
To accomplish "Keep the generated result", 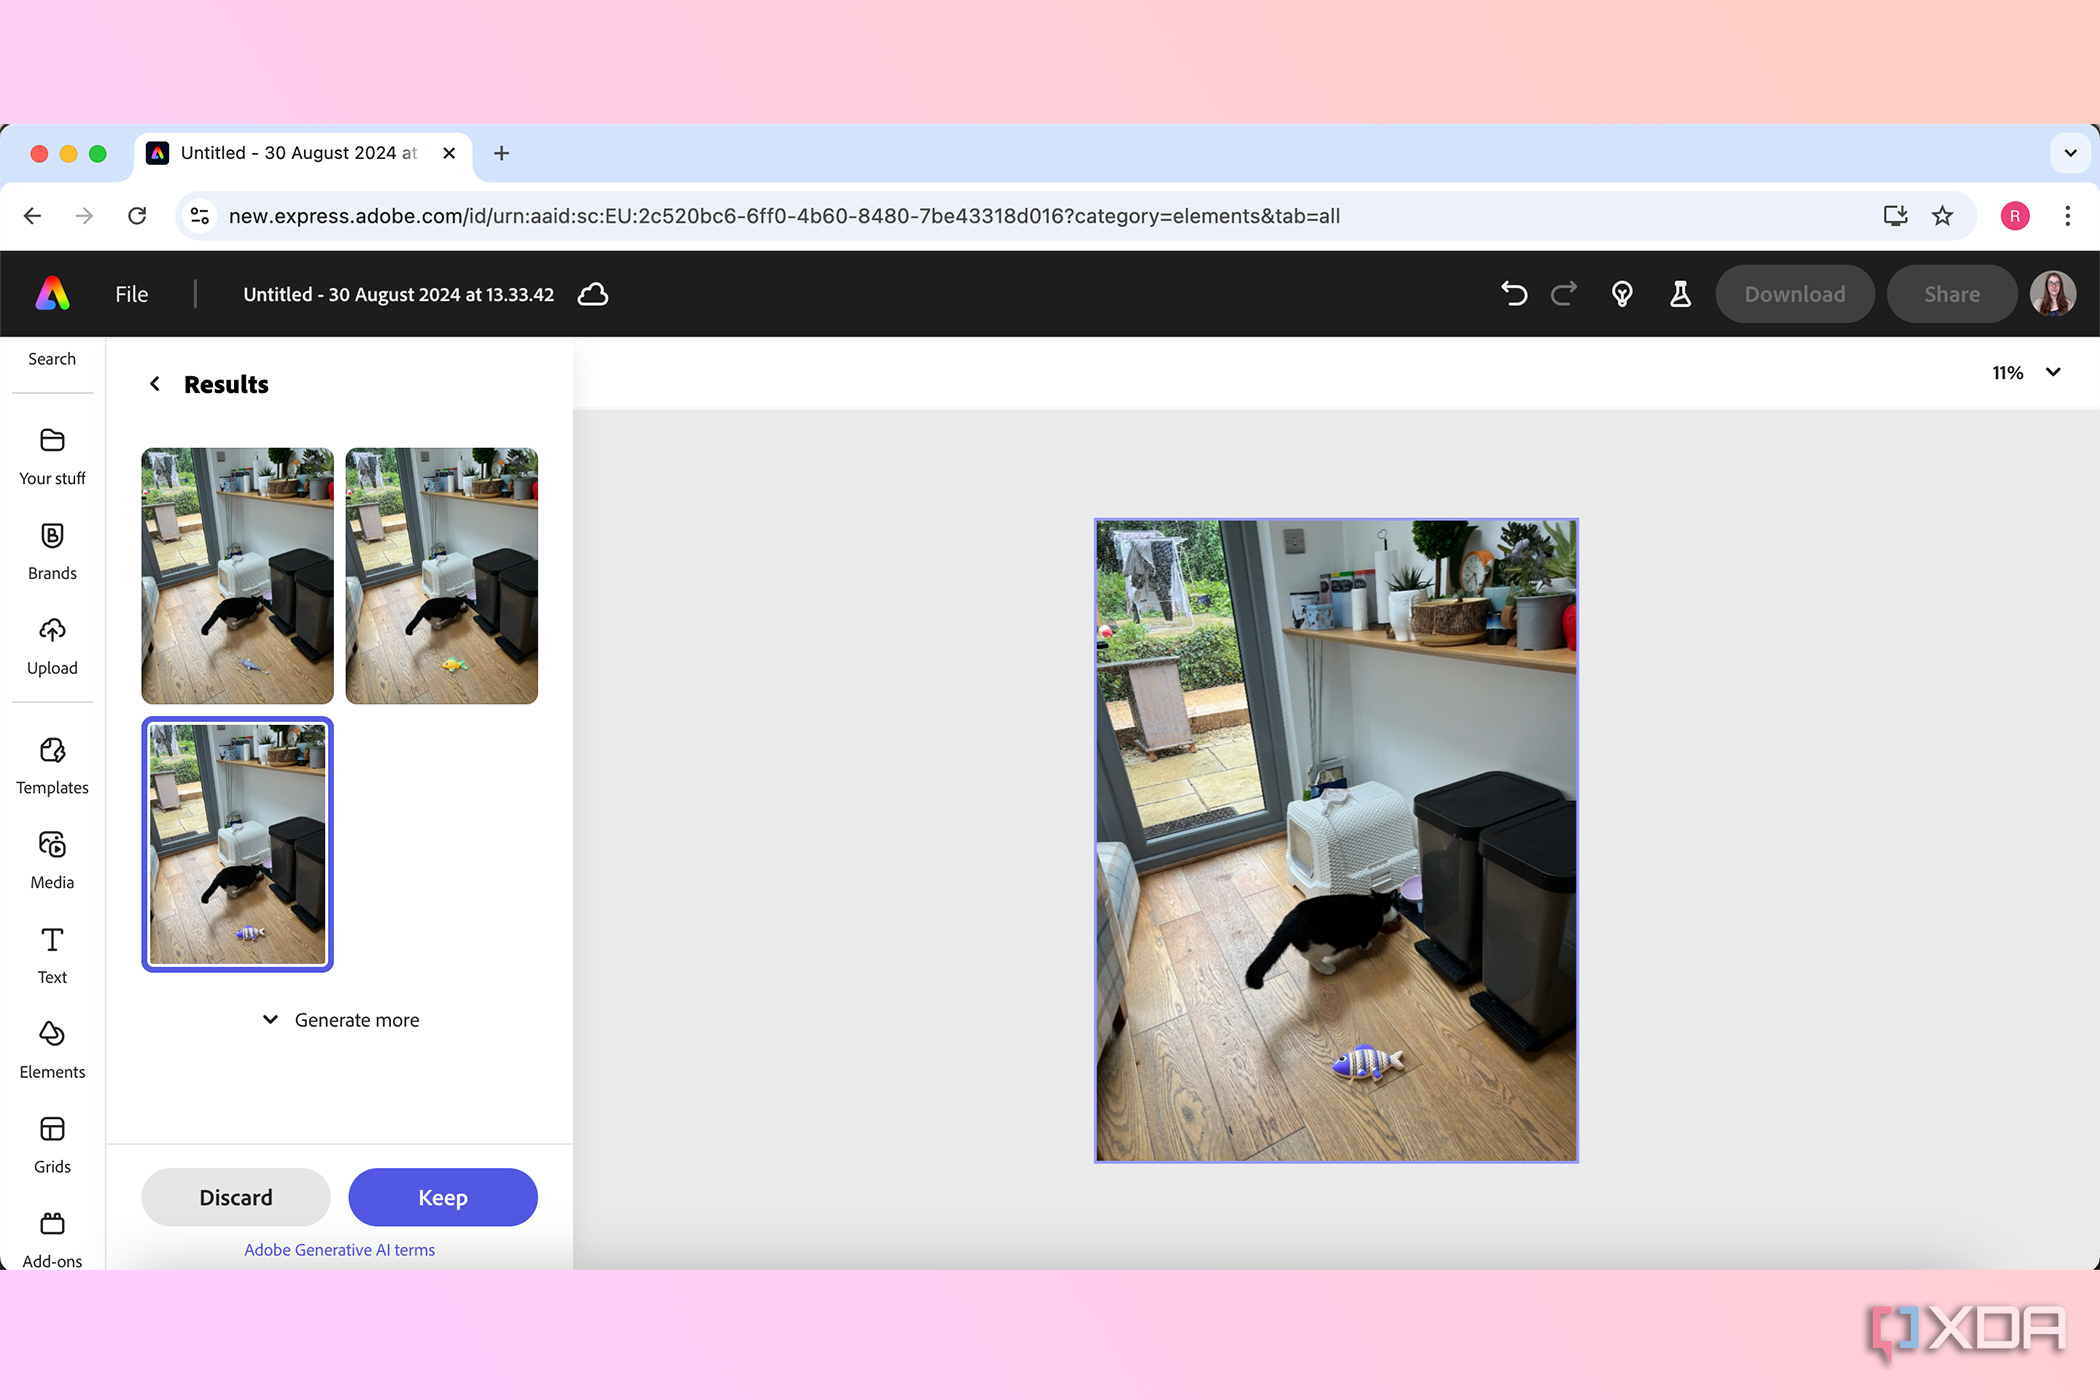I will tap(443, 1197).
